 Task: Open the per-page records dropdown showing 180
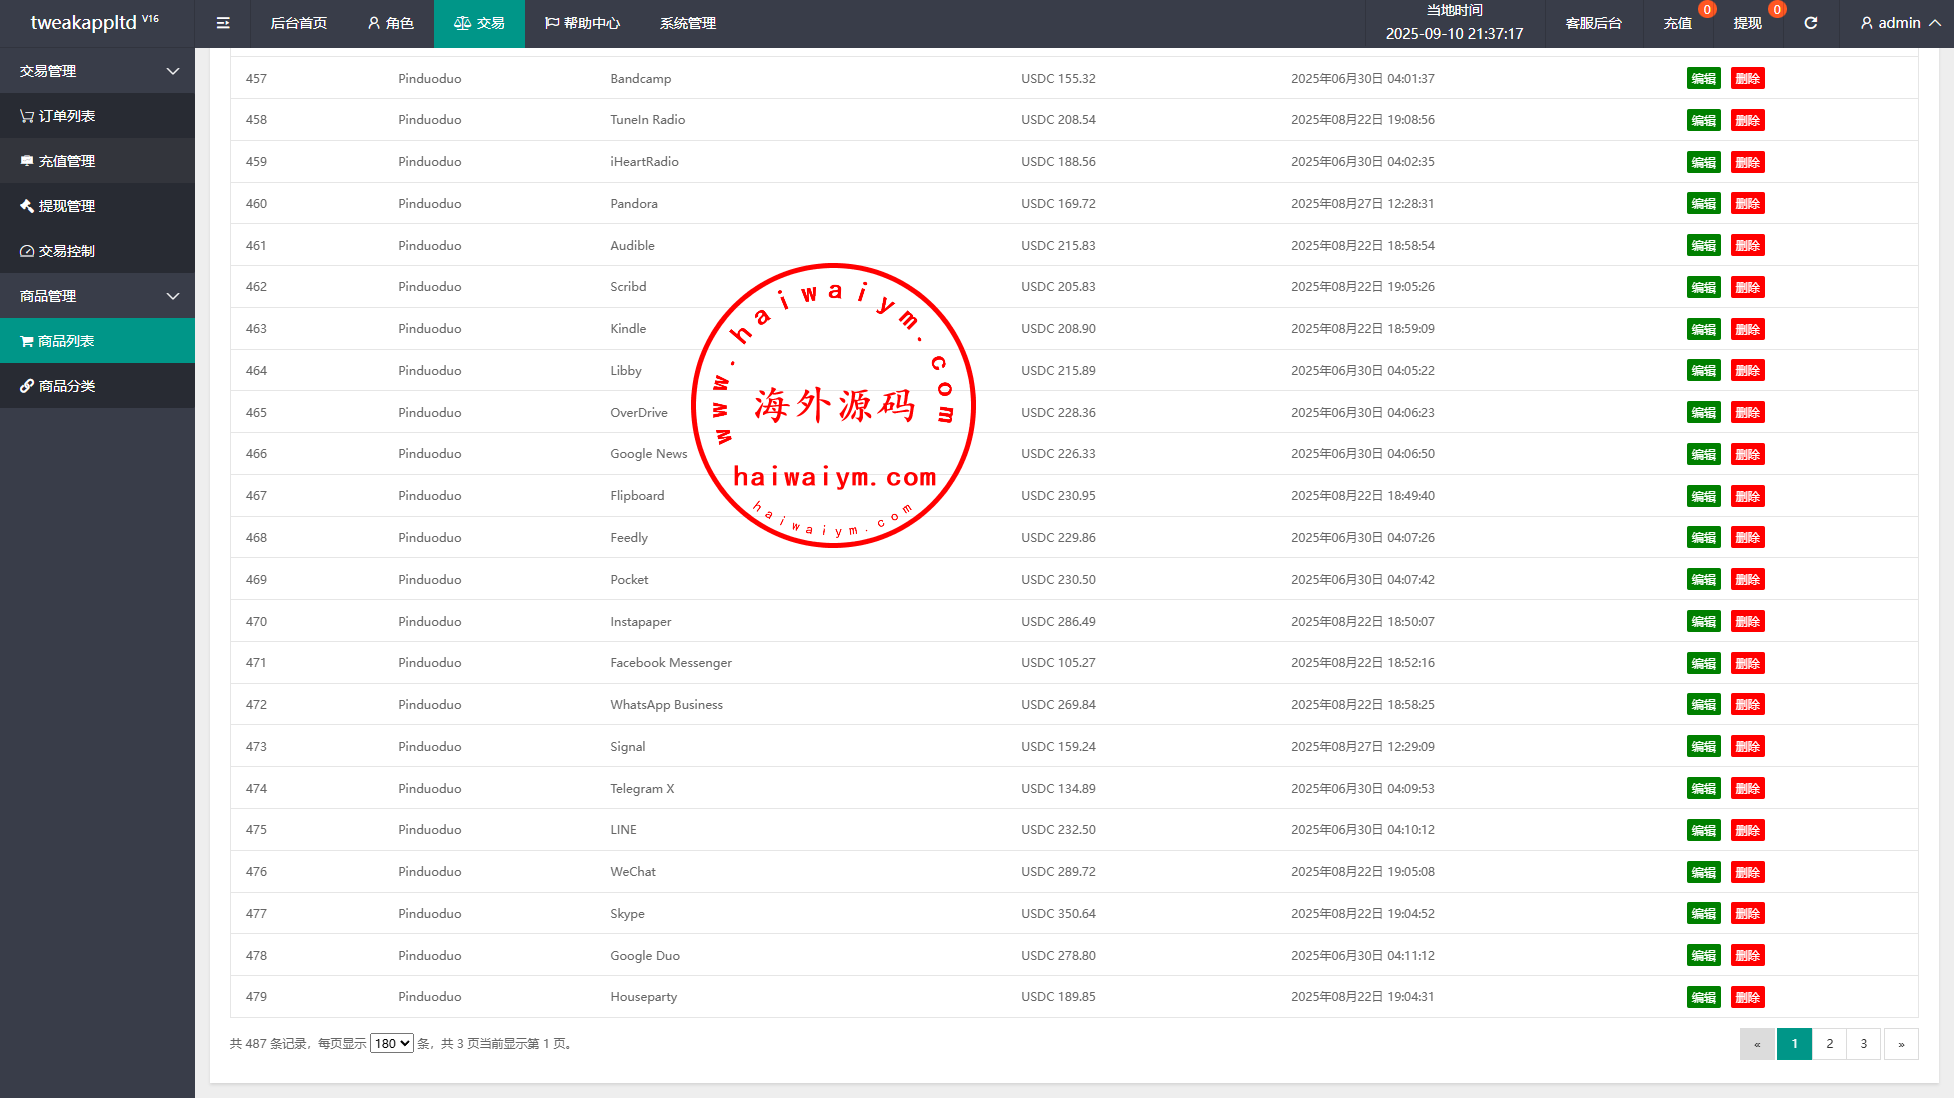click(x=391, y=1043)
